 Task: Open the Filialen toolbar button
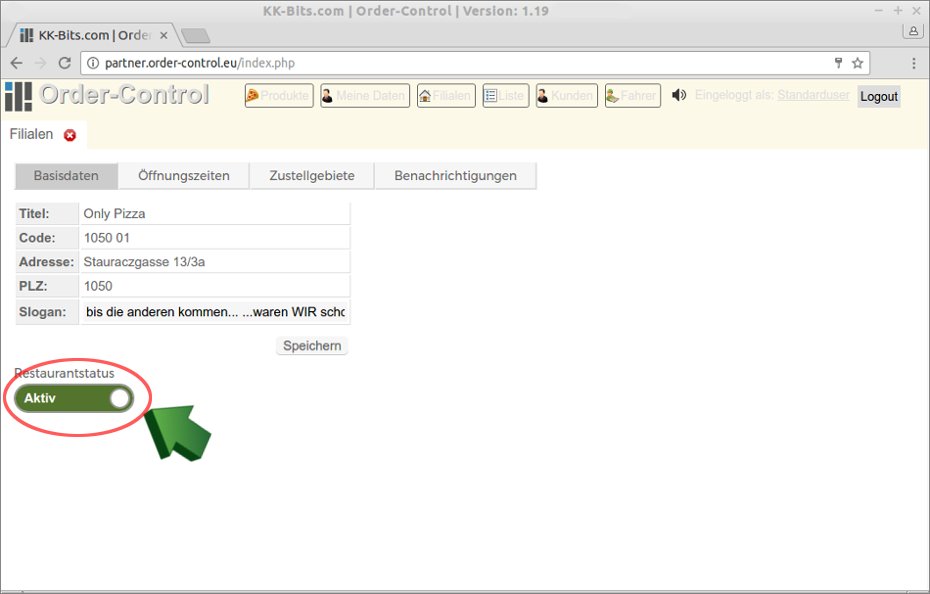(446, 96)
